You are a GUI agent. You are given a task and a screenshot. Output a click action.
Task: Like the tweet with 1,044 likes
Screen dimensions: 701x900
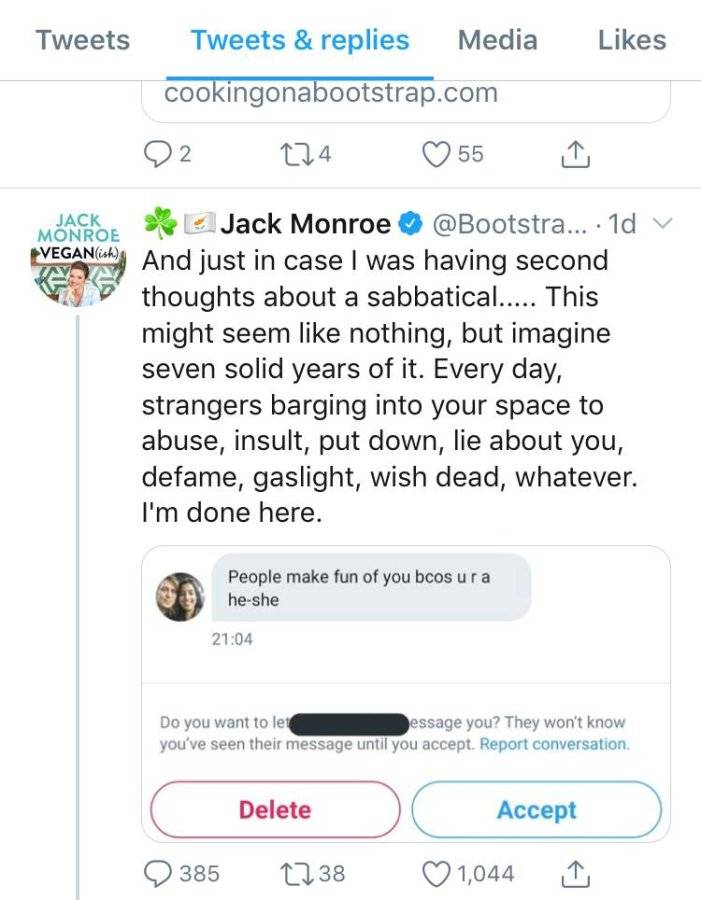tap(436, 874)
